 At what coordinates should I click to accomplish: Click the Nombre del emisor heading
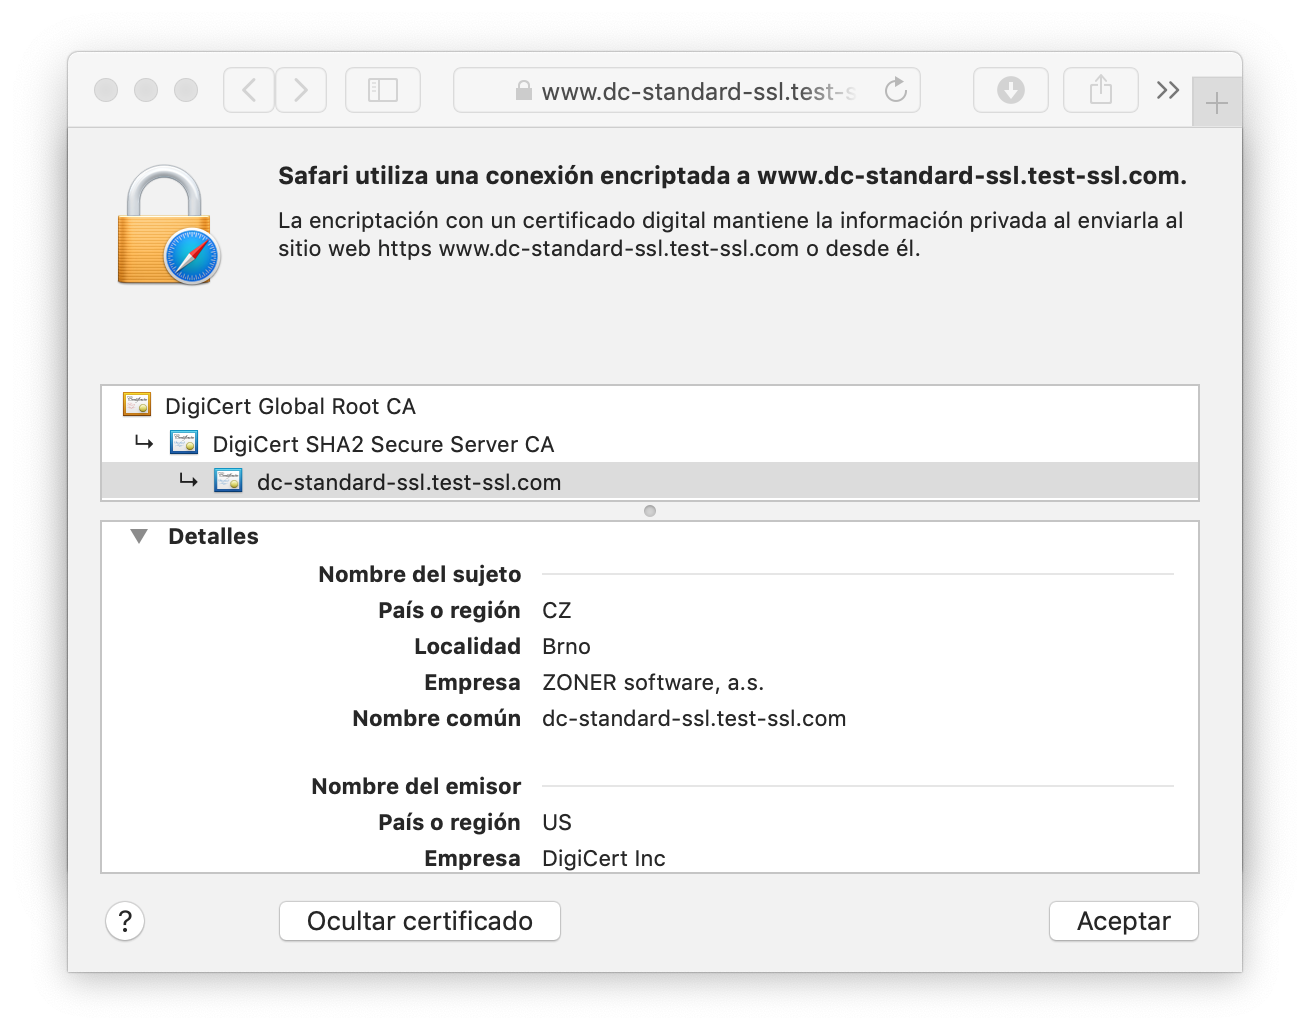coord(416,786)
